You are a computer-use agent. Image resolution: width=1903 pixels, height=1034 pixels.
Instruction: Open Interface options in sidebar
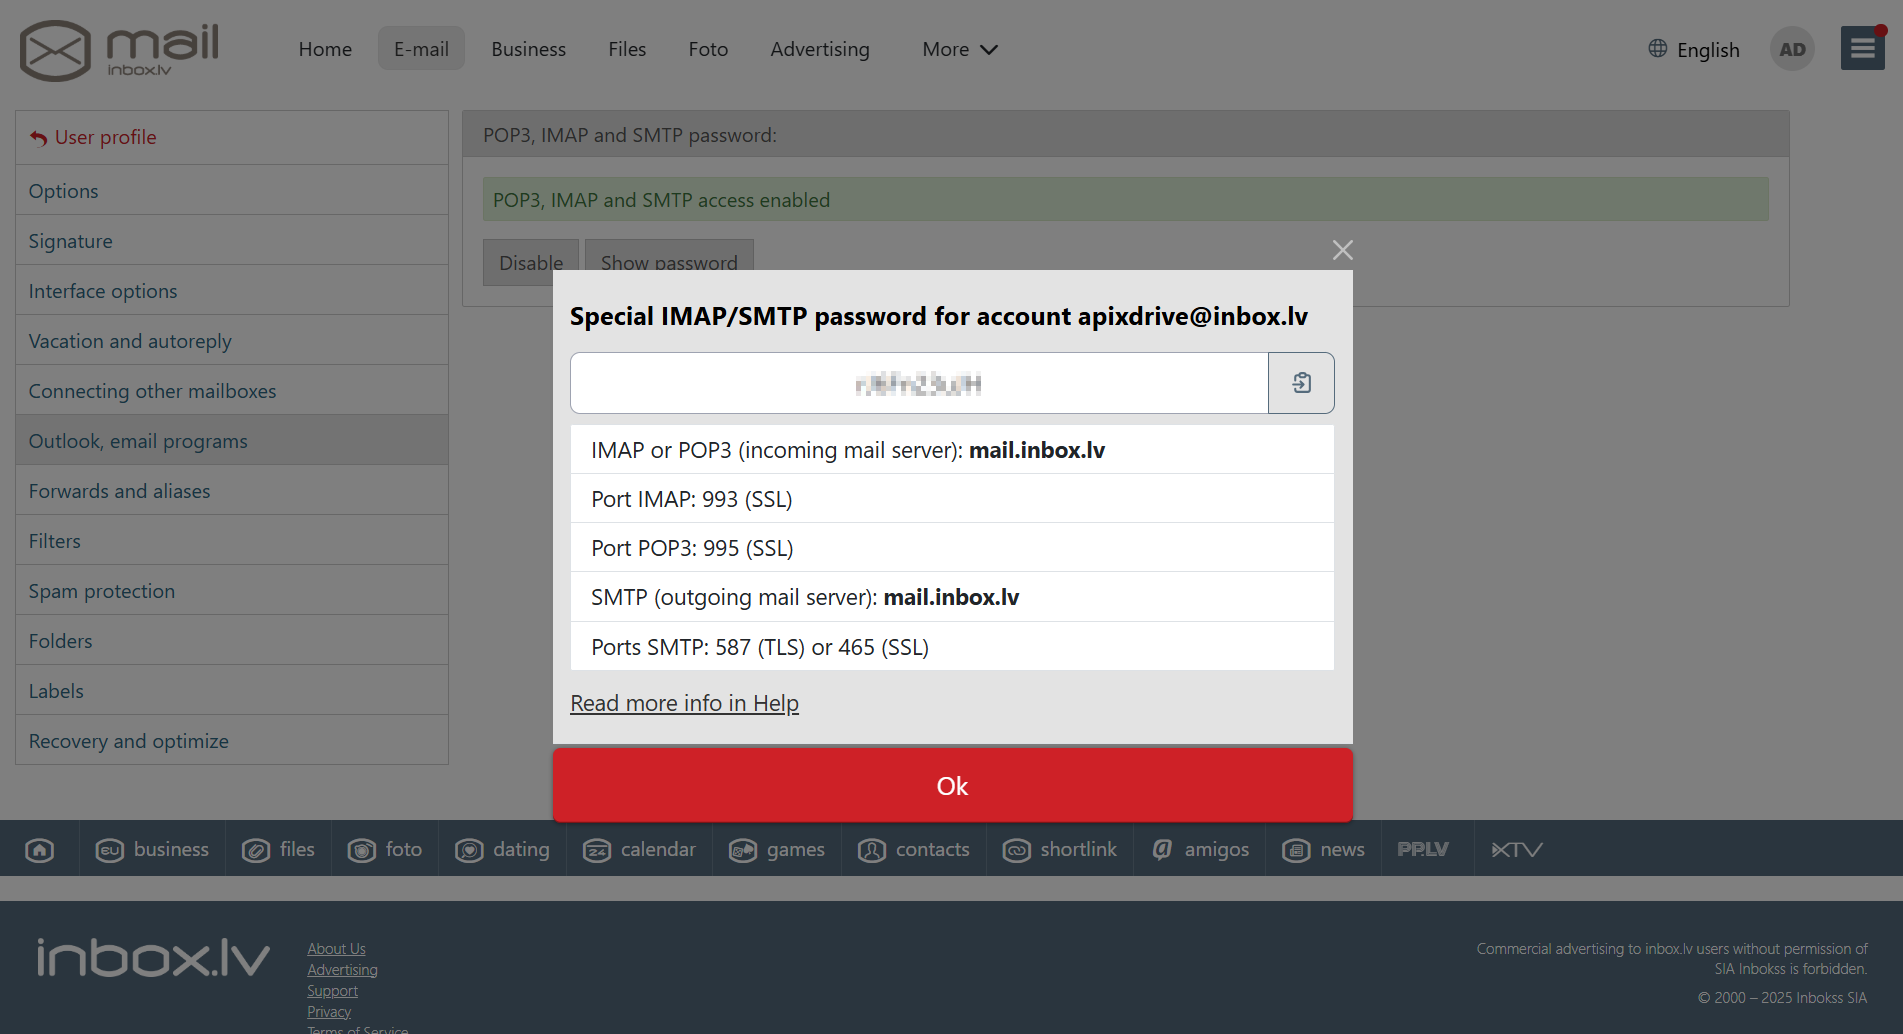click(232, 290)
